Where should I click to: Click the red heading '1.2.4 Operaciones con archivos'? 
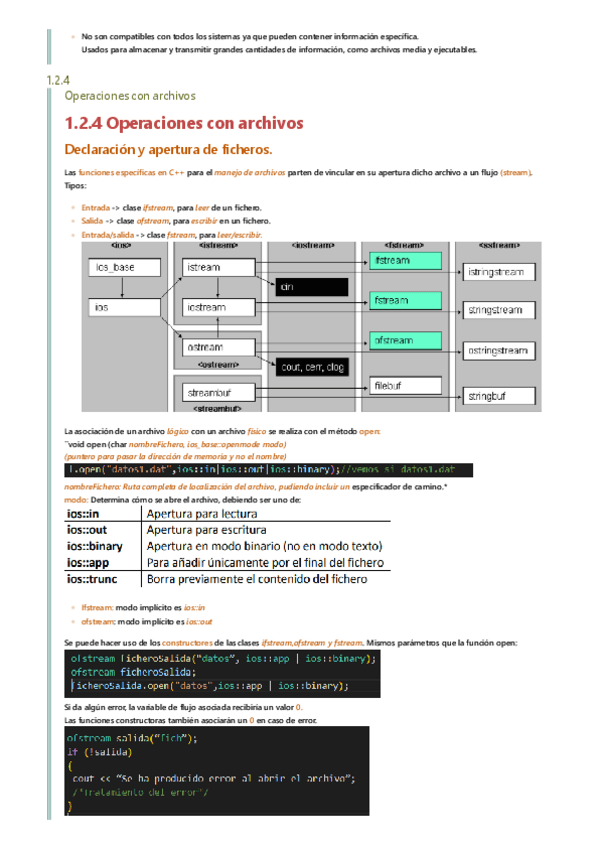pyautogui.click(x=184, y=123)
